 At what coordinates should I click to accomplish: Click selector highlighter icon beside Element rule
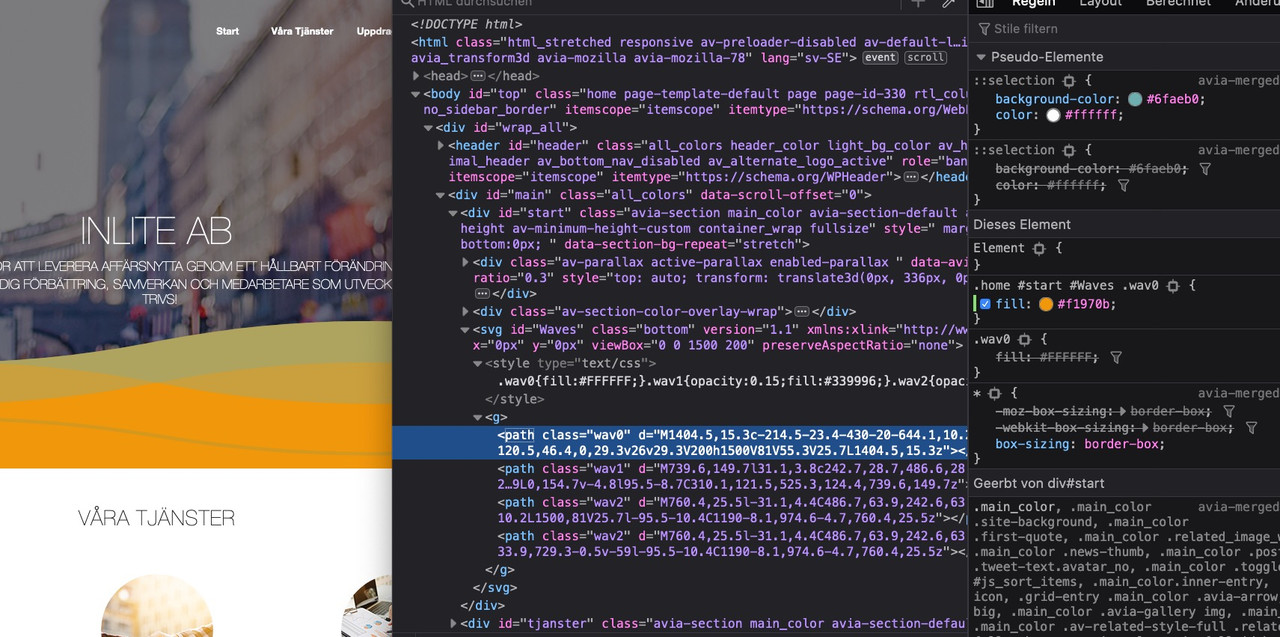click(1038, 248)
